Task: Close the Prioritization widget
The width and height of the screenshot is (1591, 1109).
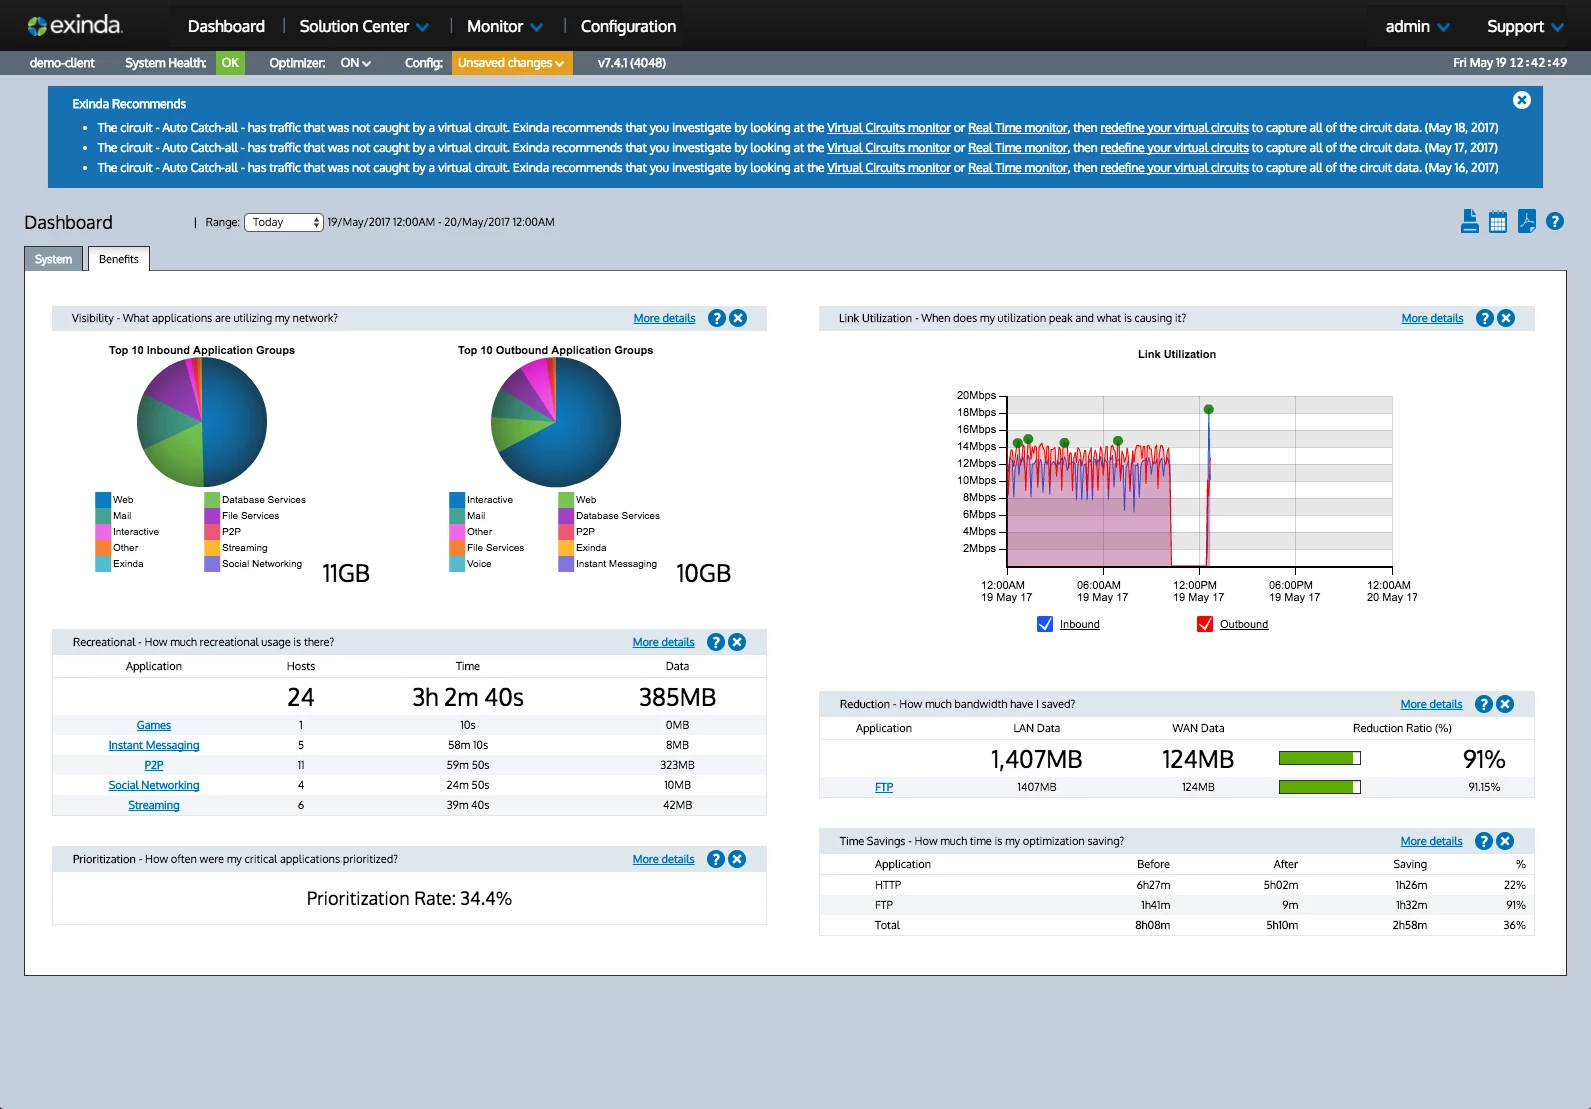Action: tap(737, 859)
